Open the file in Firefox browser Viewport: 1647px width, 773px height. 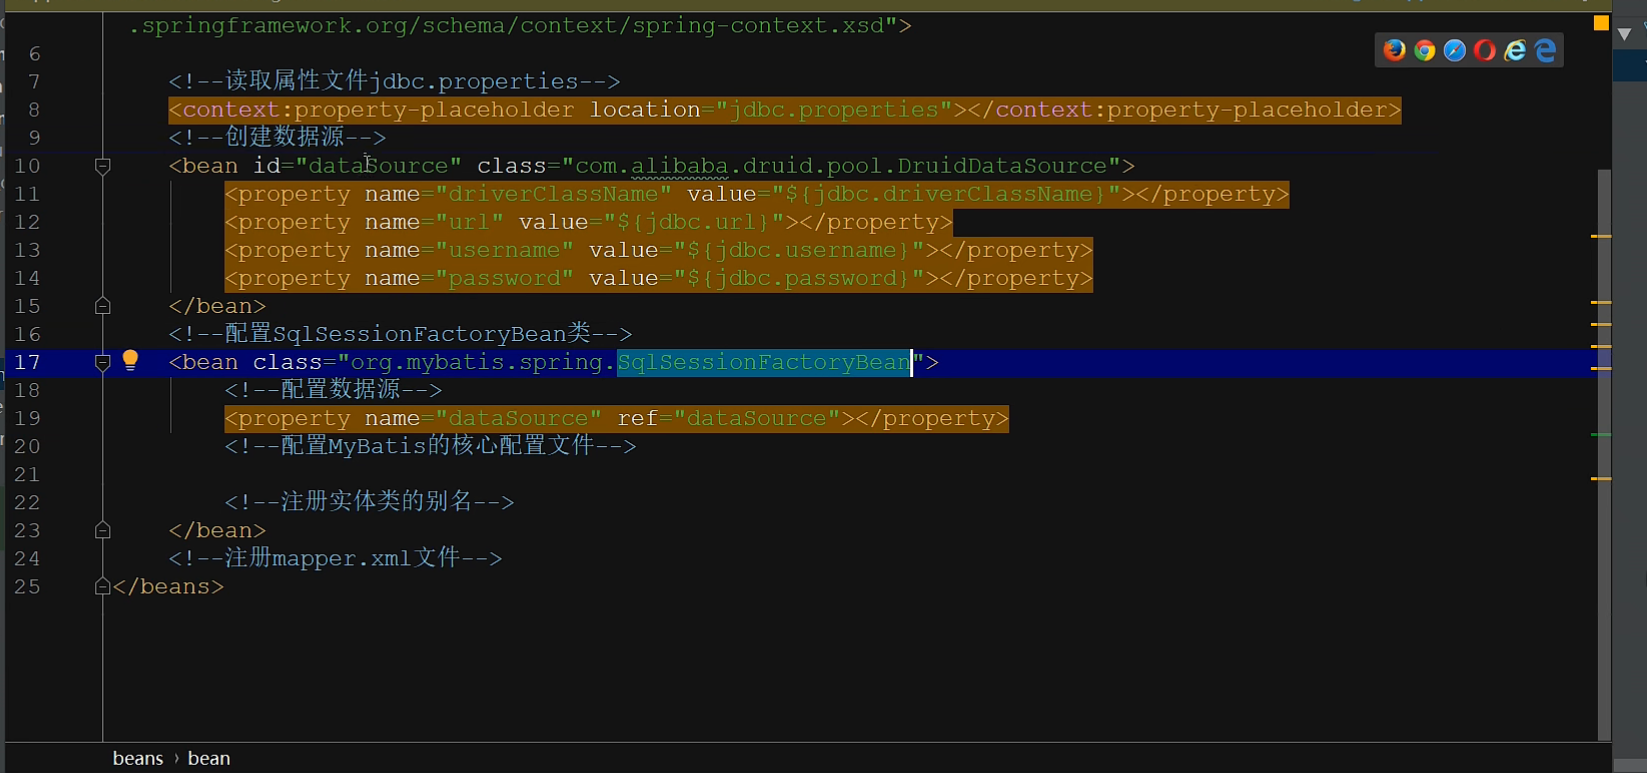pos(1394,50)
